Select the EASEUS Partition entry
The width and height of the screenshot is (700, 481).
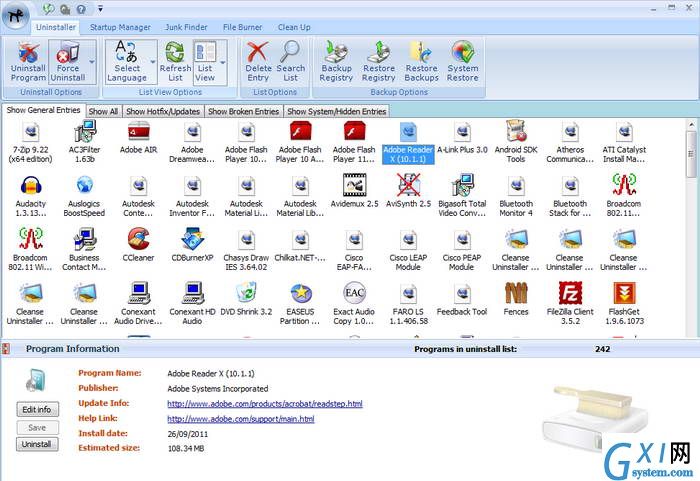[300, 304]
